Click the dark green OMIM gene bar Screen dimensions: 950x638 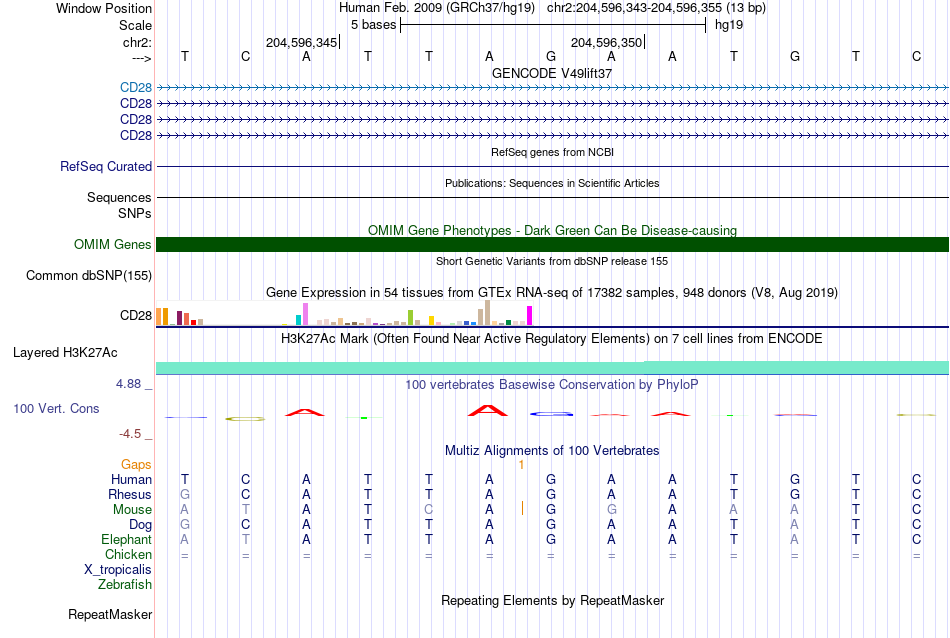[552, 244]
